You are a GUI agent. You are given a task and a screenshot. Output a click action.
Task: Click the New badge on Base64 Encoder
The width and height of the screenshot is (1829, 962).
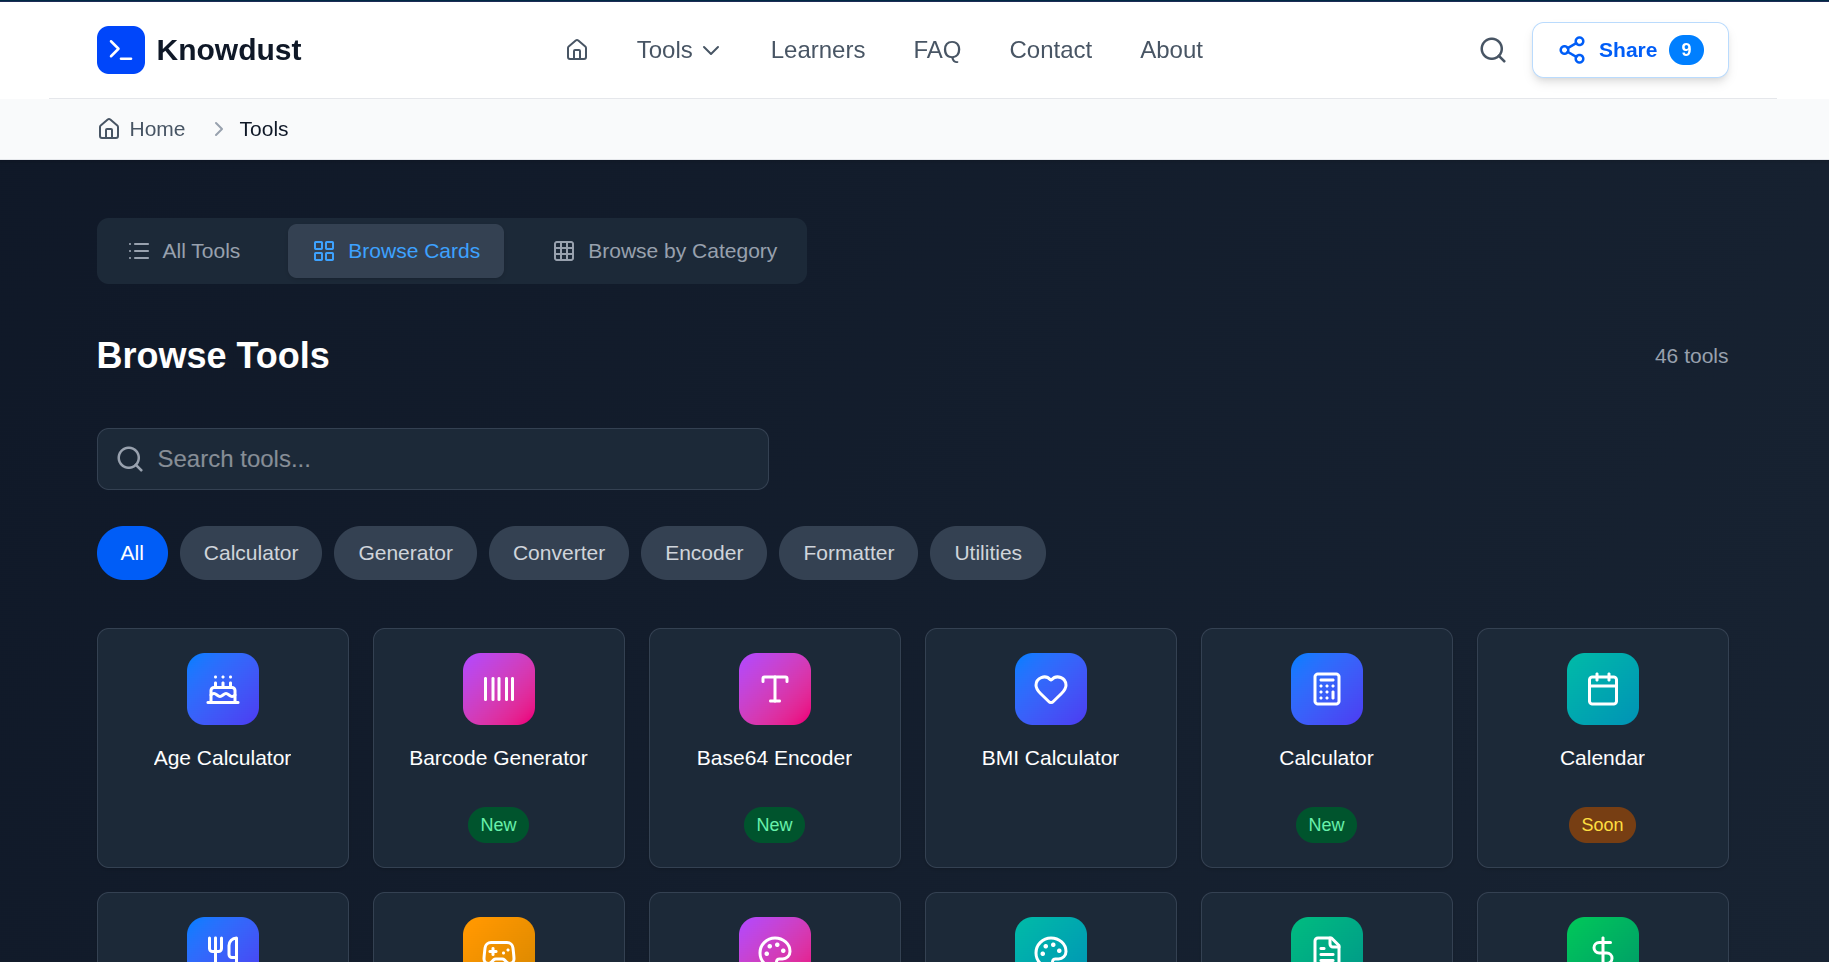(x=774, y=825)
